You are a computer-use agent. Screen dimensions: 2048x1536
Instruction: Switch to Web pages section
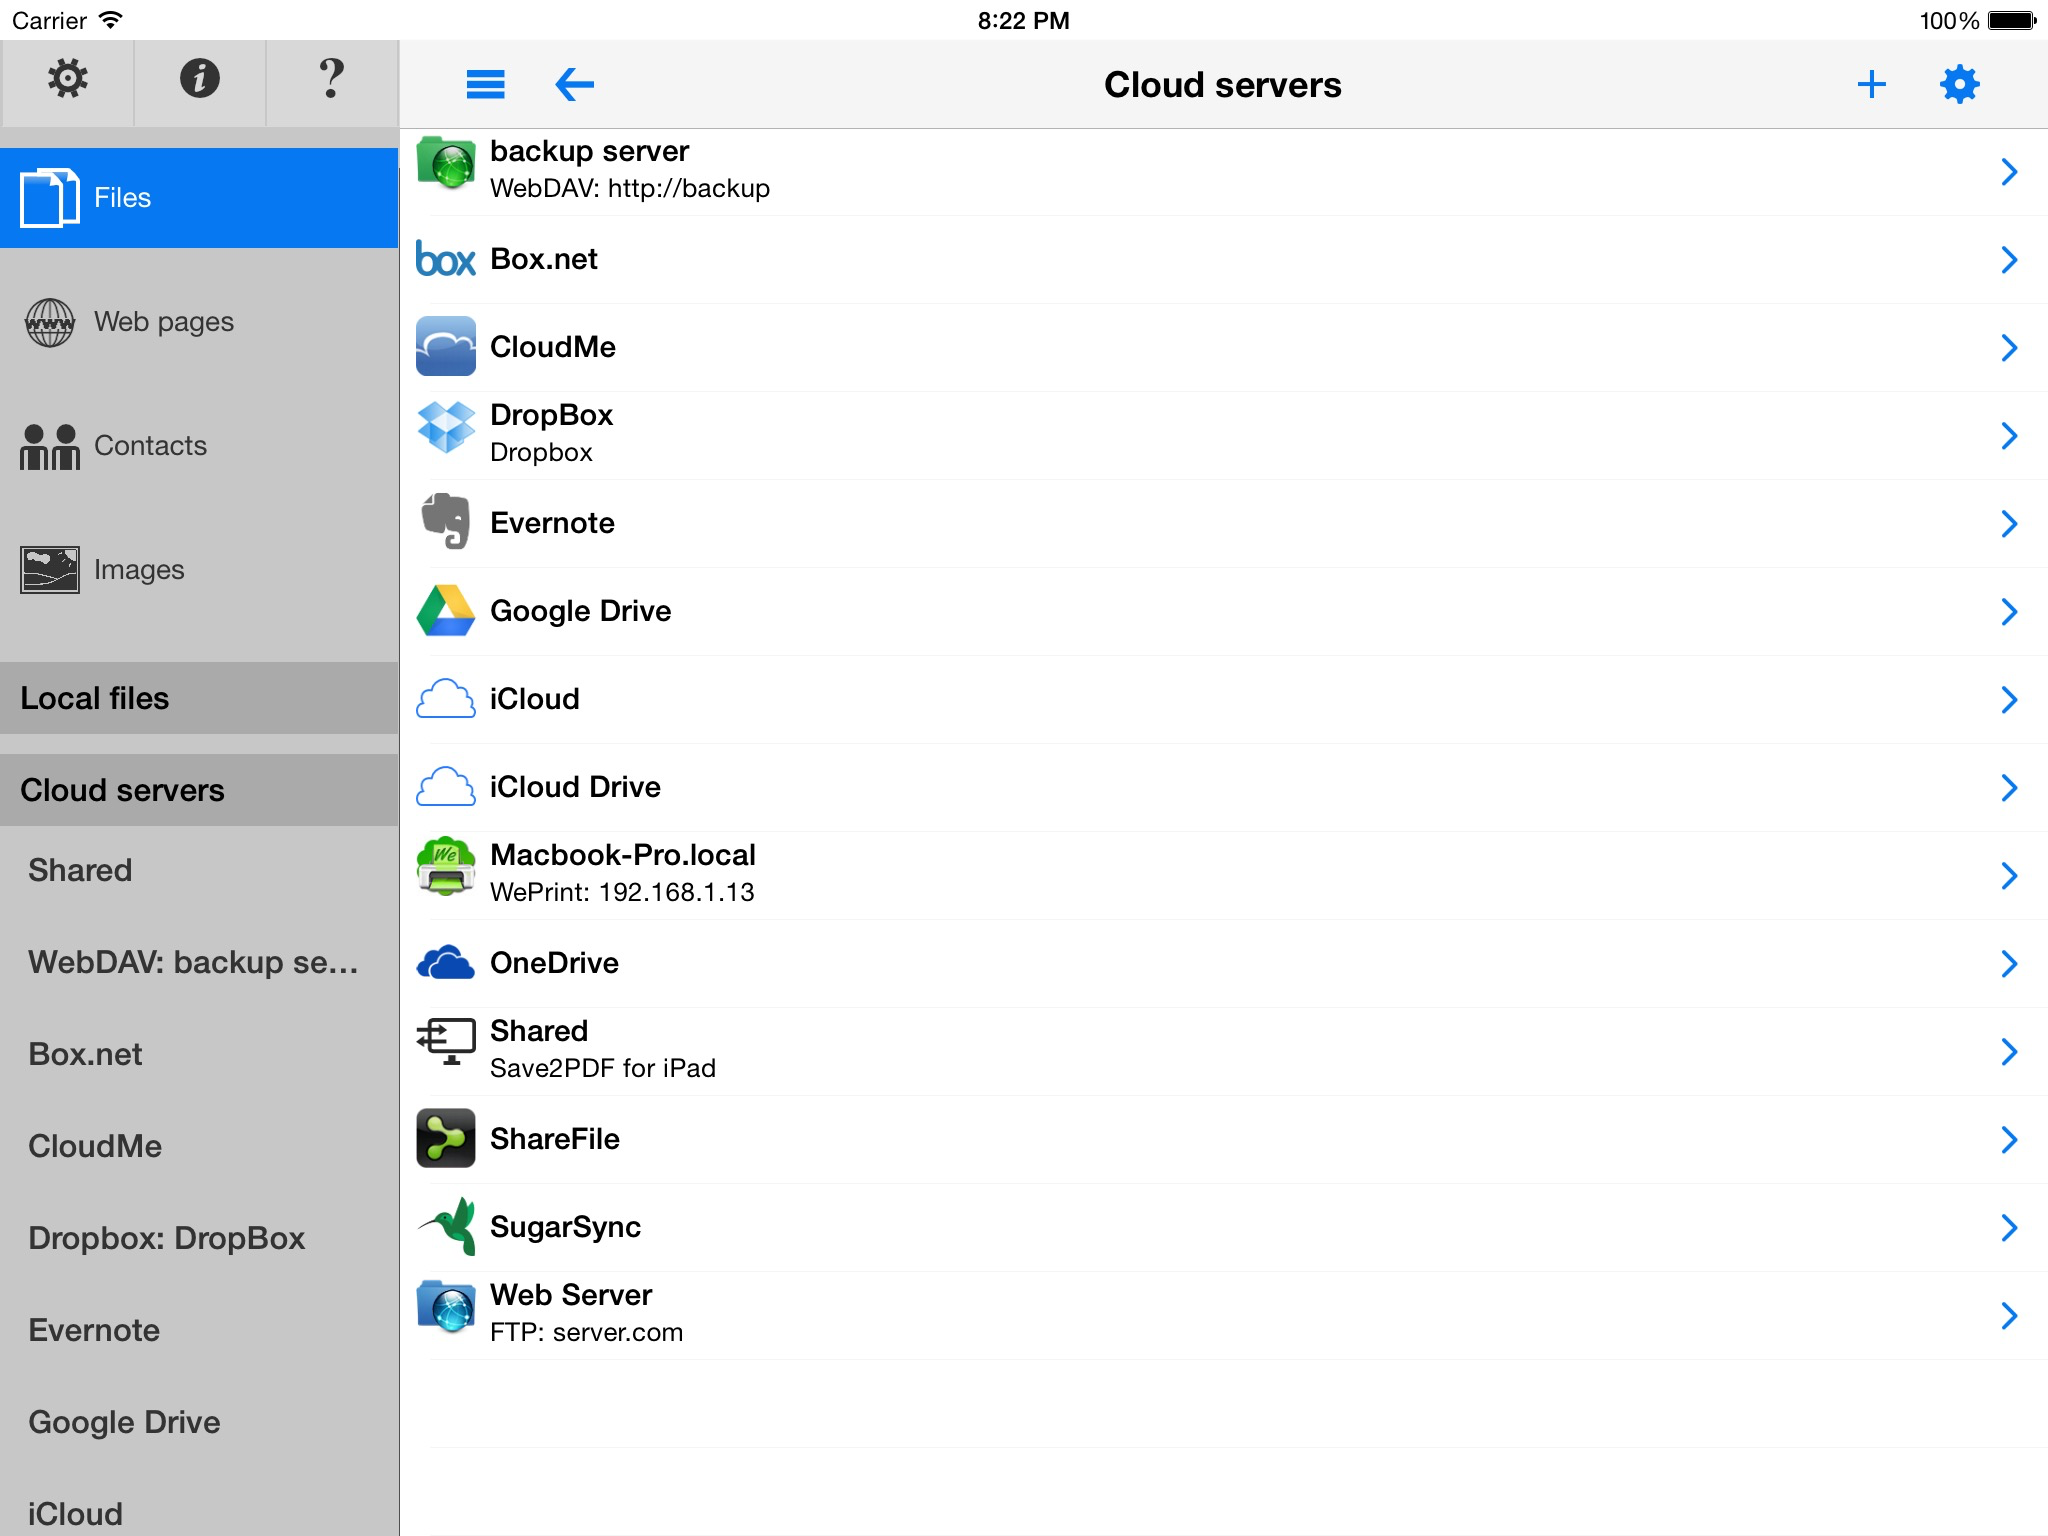(x=164, y=322)
